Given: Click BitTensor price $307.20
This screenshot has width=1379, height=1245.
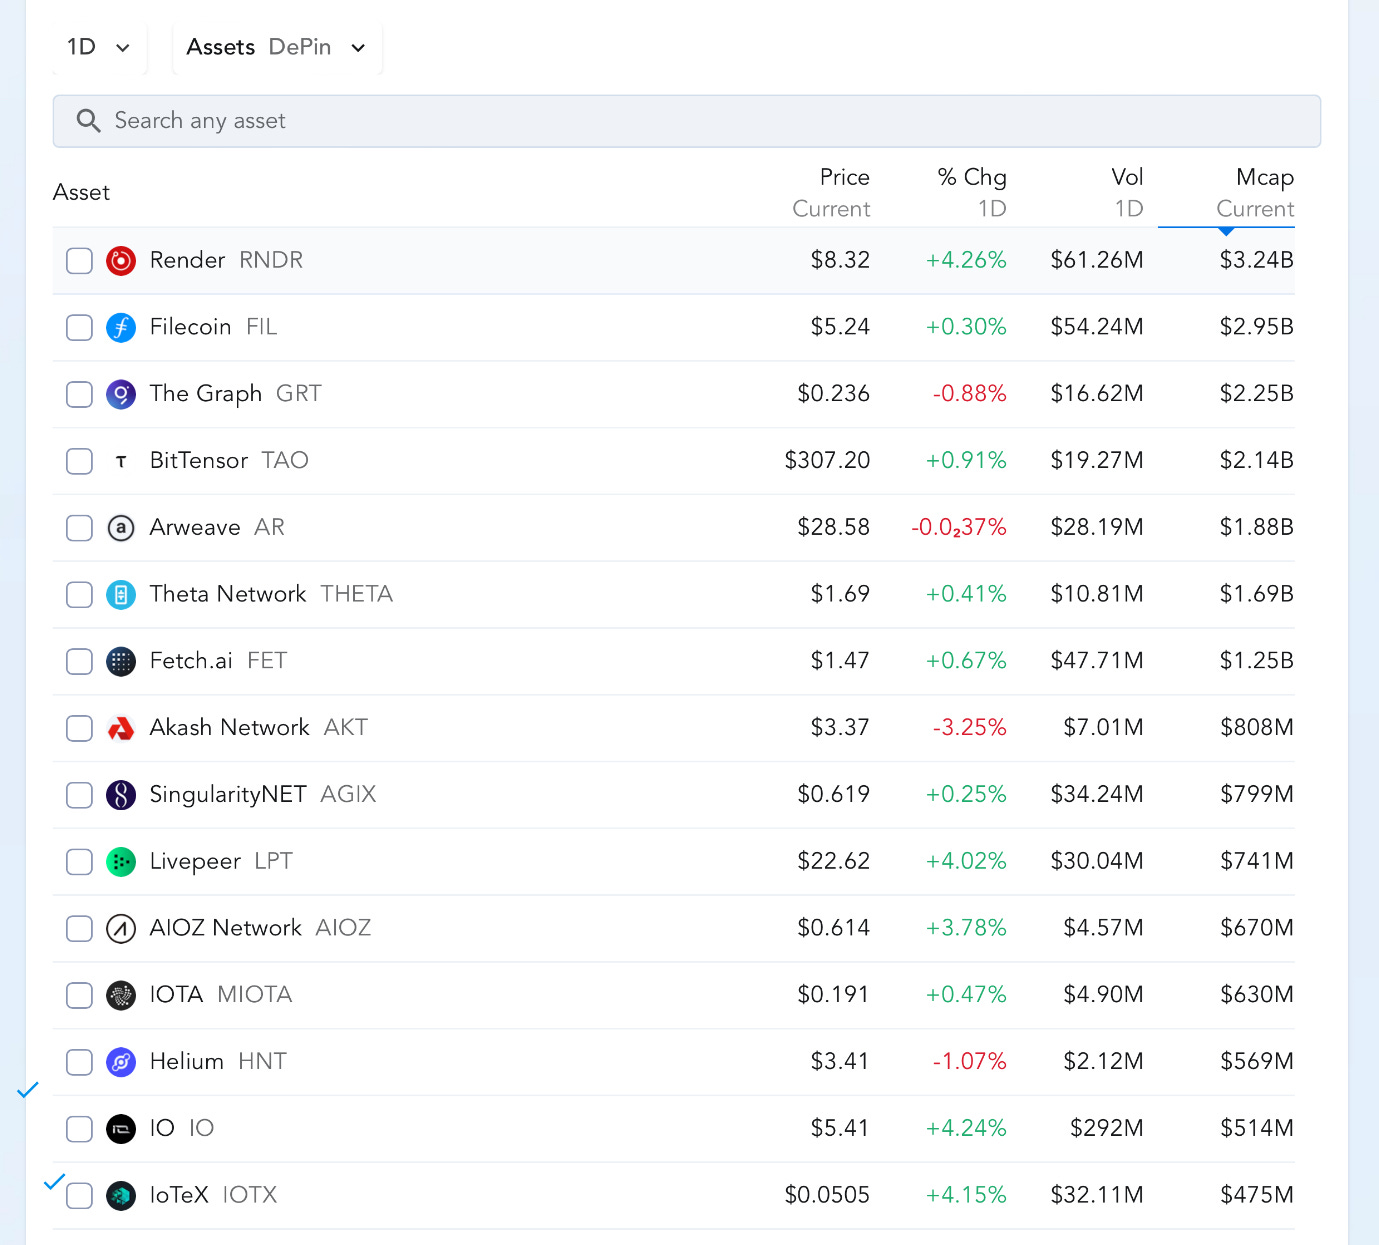Looking at the screenshot, I should (828, 460).
